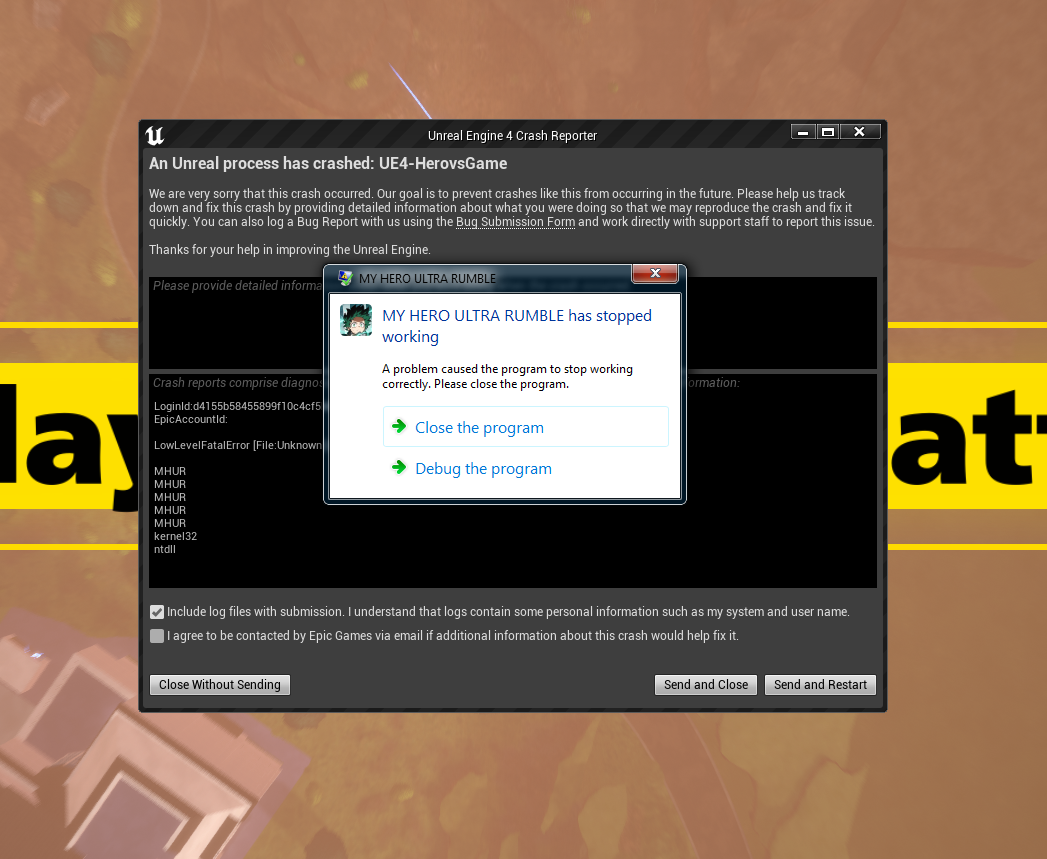This screenshot has height=859, width=1047.
Task: Click the heading An Unreal process has crashed
Action: pos(328,164)
